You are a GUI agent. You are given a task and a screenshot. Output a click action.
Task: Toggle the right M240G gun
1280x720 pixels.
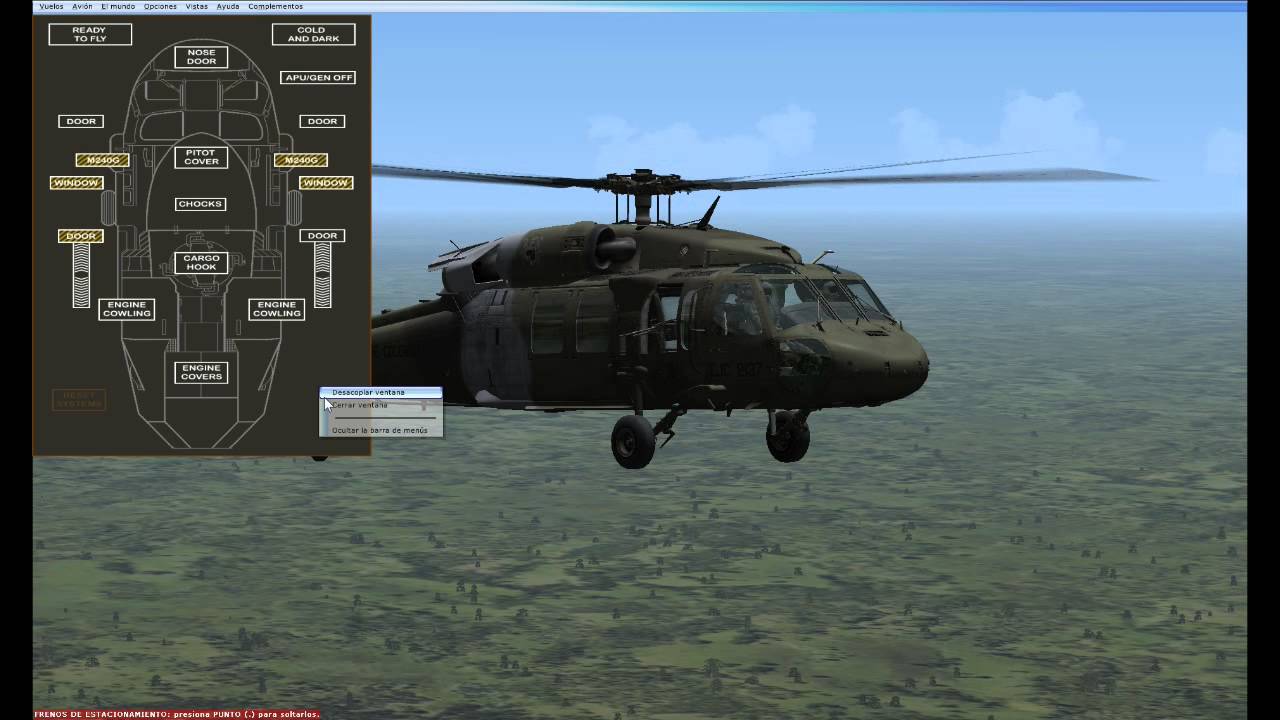[x=301, y=160]
